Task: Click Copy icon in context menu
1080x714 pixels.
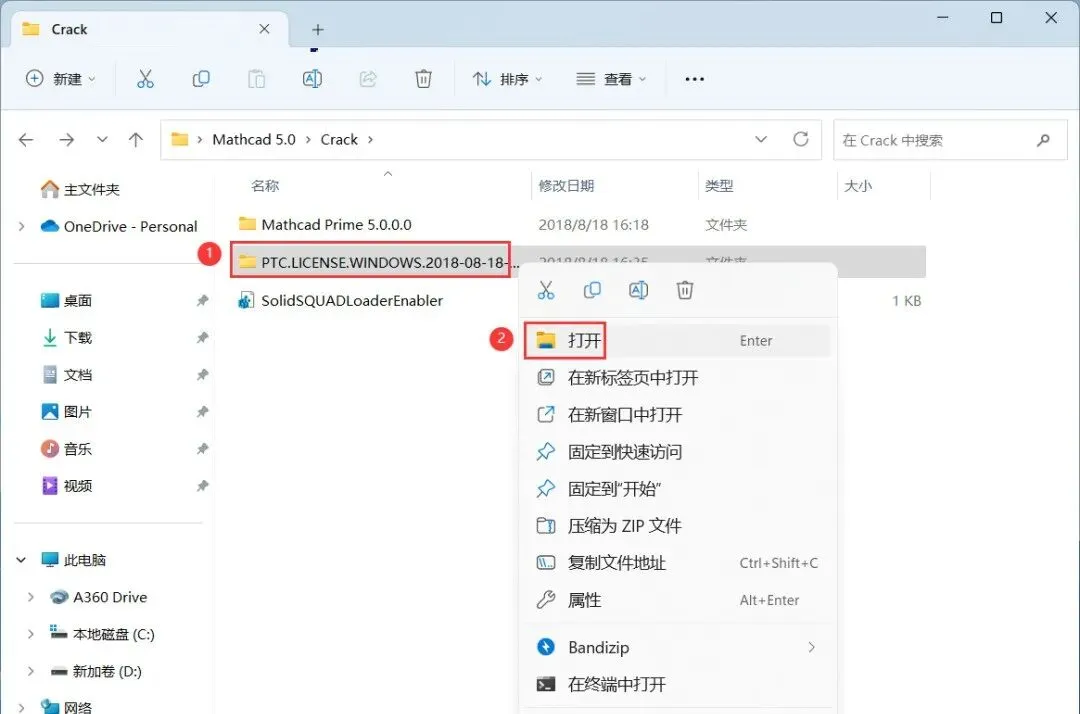Action: click(x=592, y=290)
